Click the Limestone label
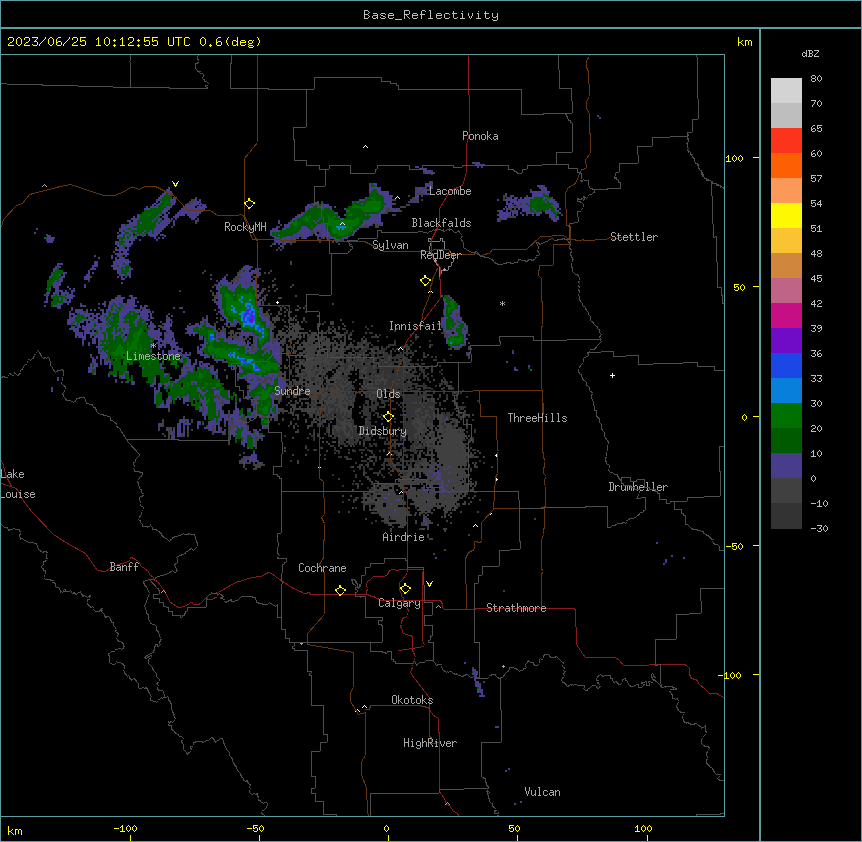The width and height of the screenshot is (862, 842). click(x=153, y=356)
